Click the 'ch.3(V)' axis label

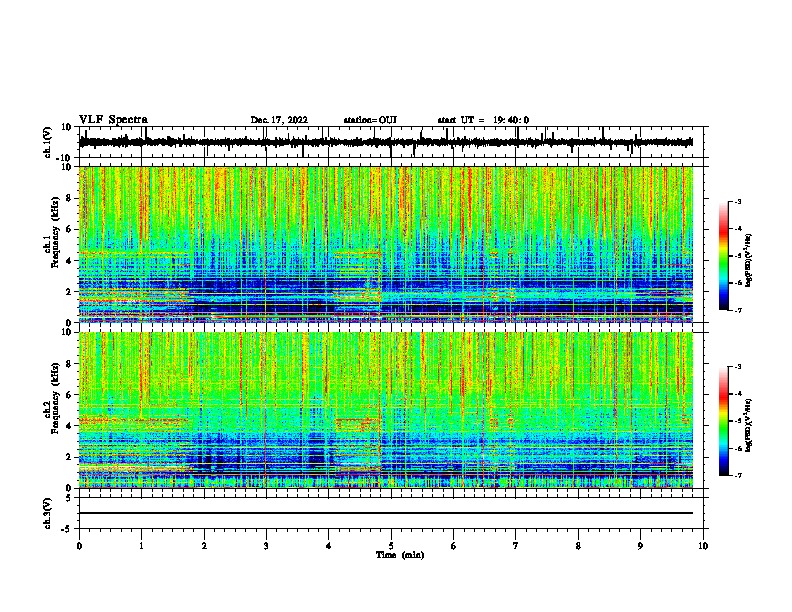[x=48, y=513]
